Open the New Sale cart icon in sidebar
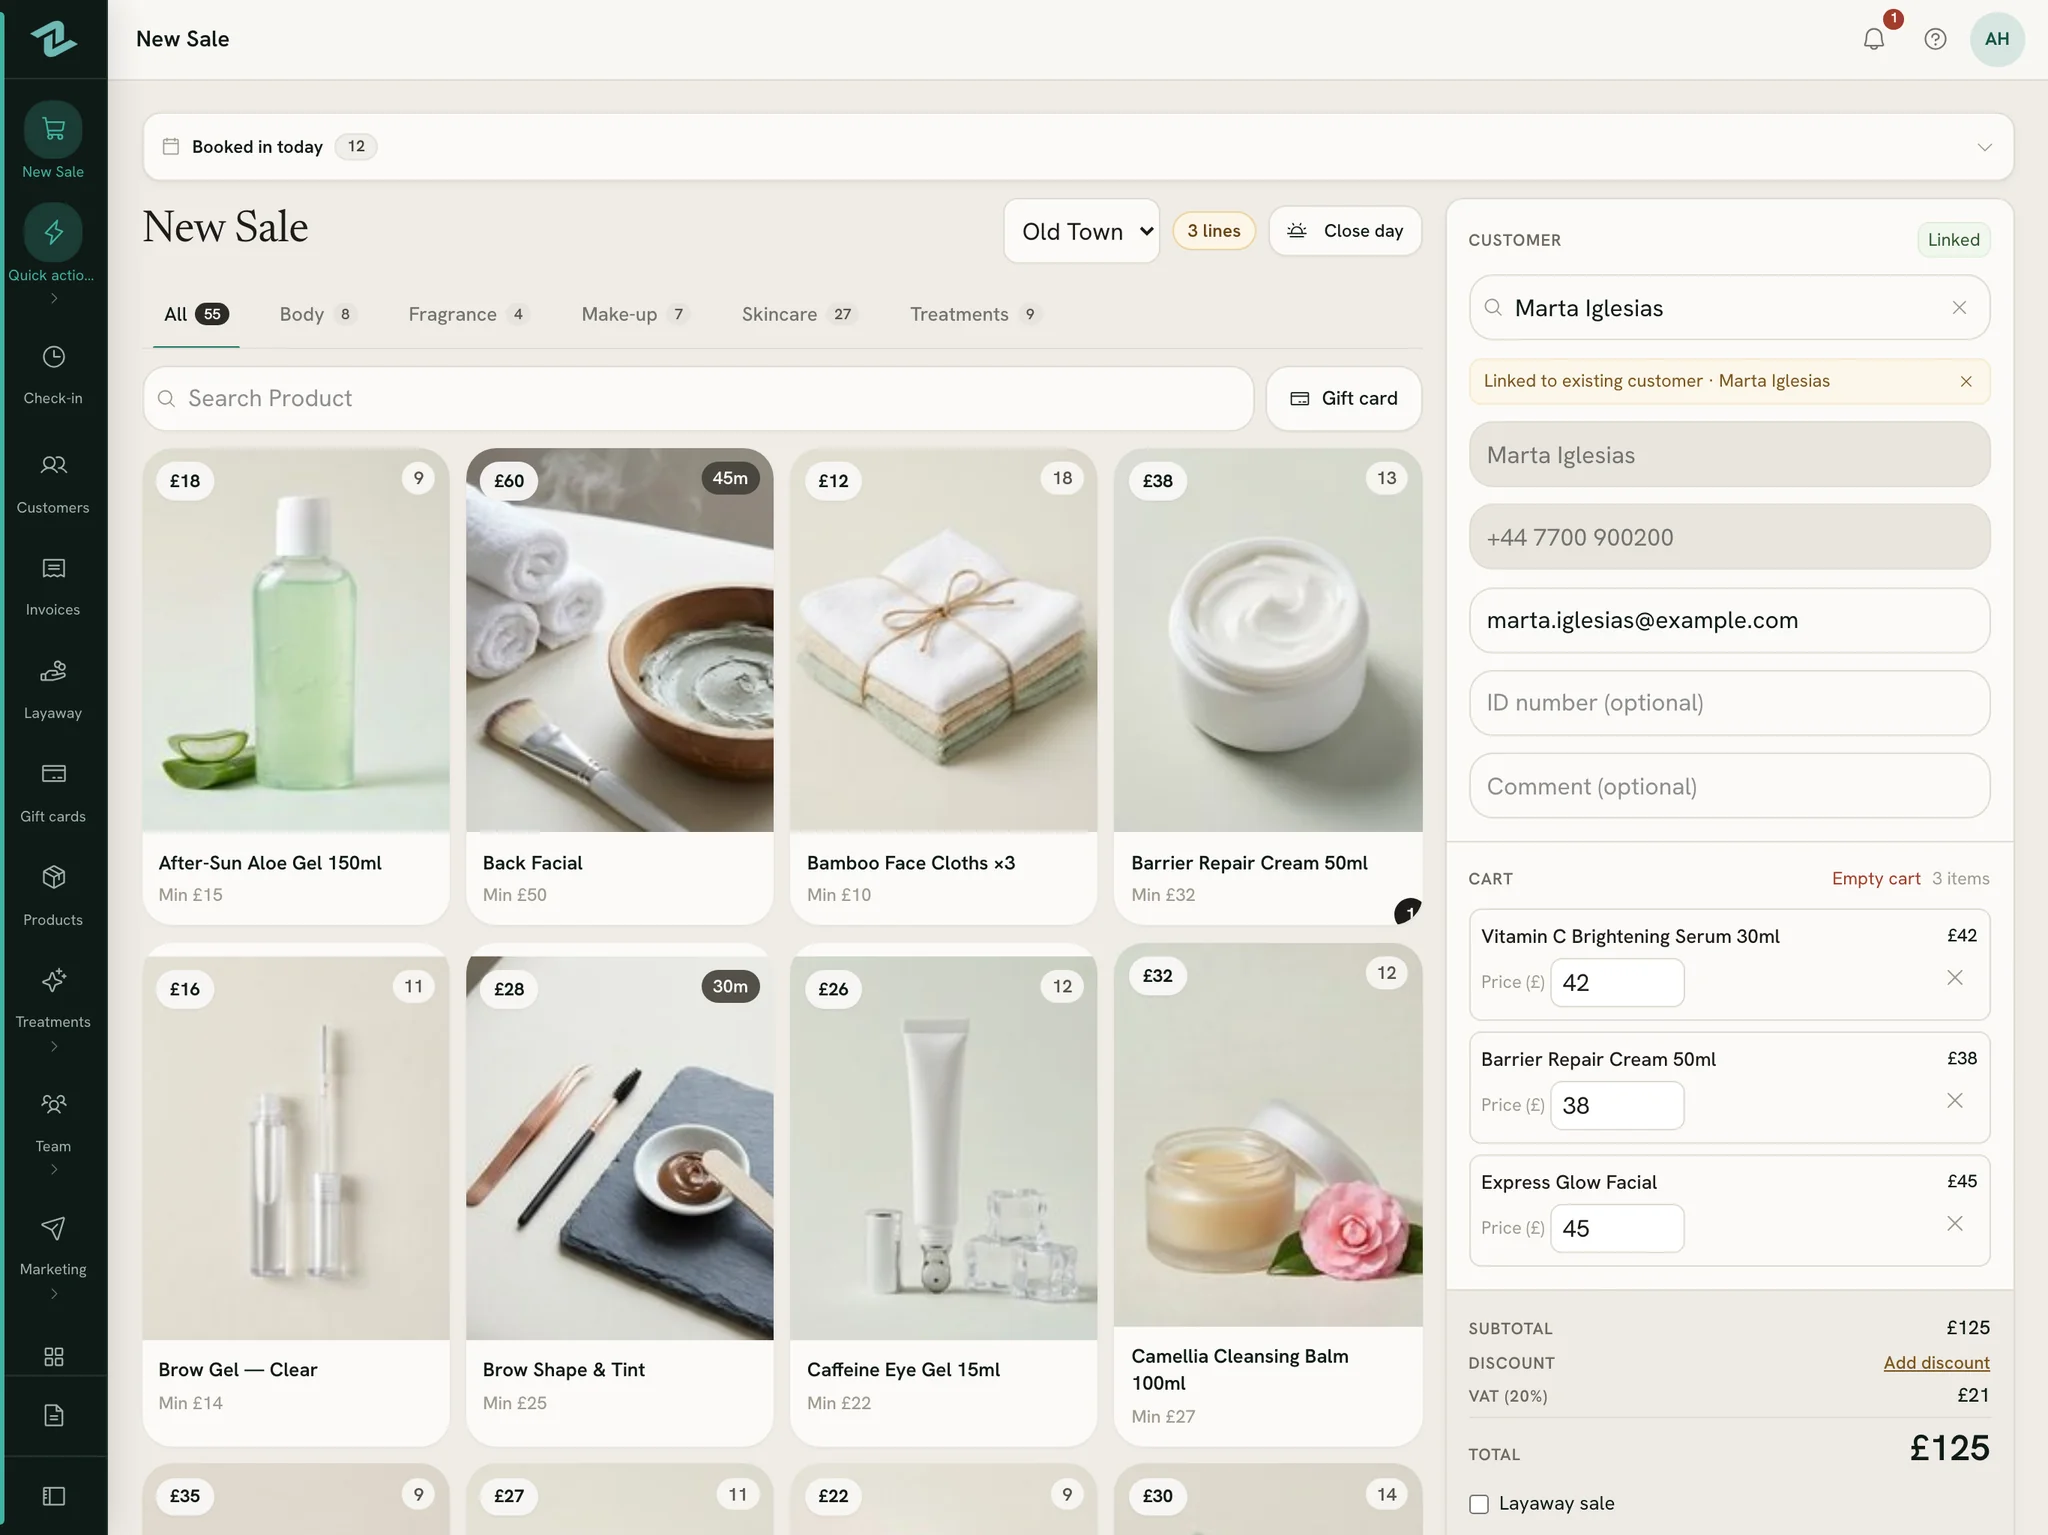This screenshot has height=1535, width=2048. pyautogui.click(x=53, y=129)
